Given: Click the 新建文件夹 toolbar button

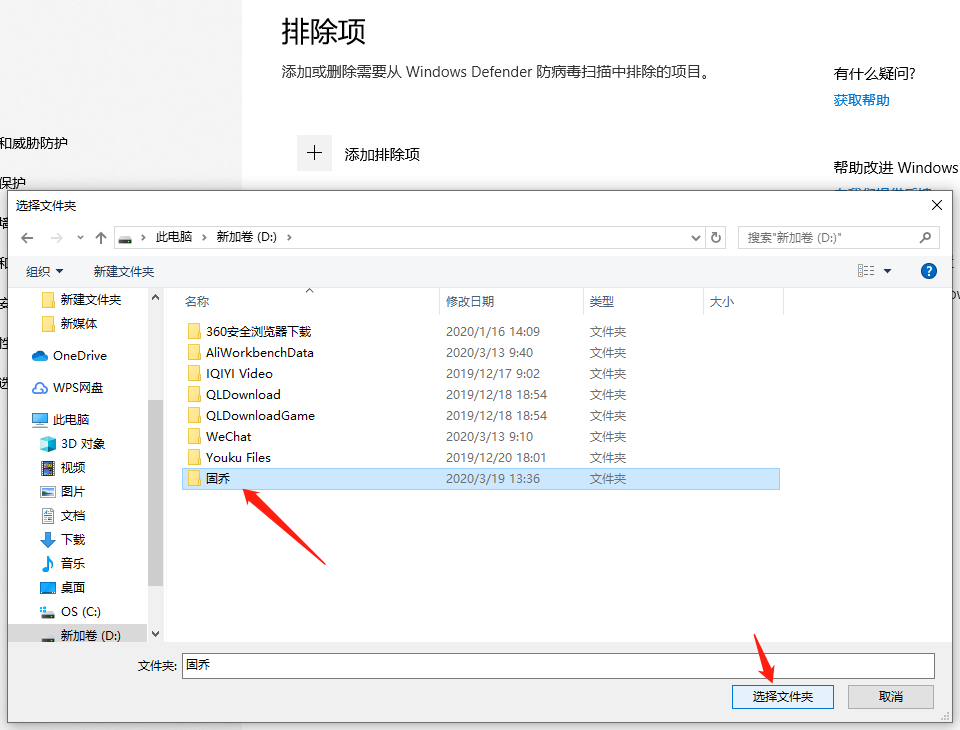Looking at the screenshot, I should point(124,272).
